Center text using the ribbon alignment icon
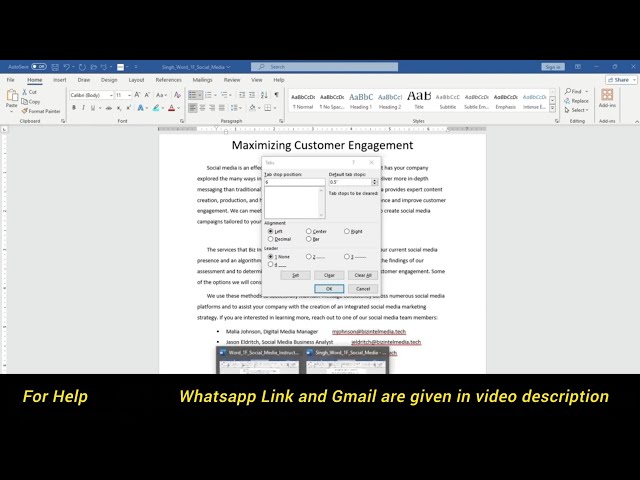Screen dimensions: 640x480 pyautogui.click(x=202, y=108)
